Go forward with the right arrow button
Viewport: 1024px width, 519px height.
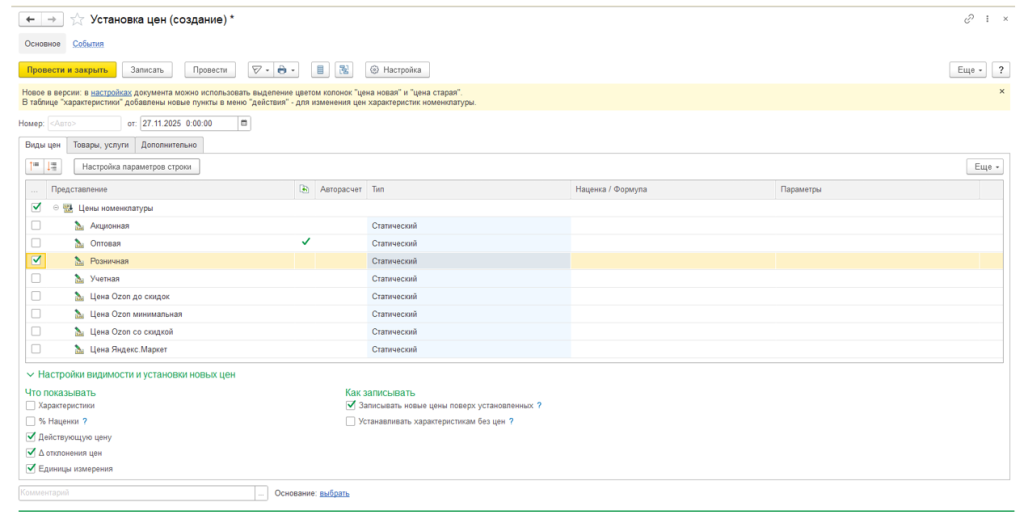52,20
